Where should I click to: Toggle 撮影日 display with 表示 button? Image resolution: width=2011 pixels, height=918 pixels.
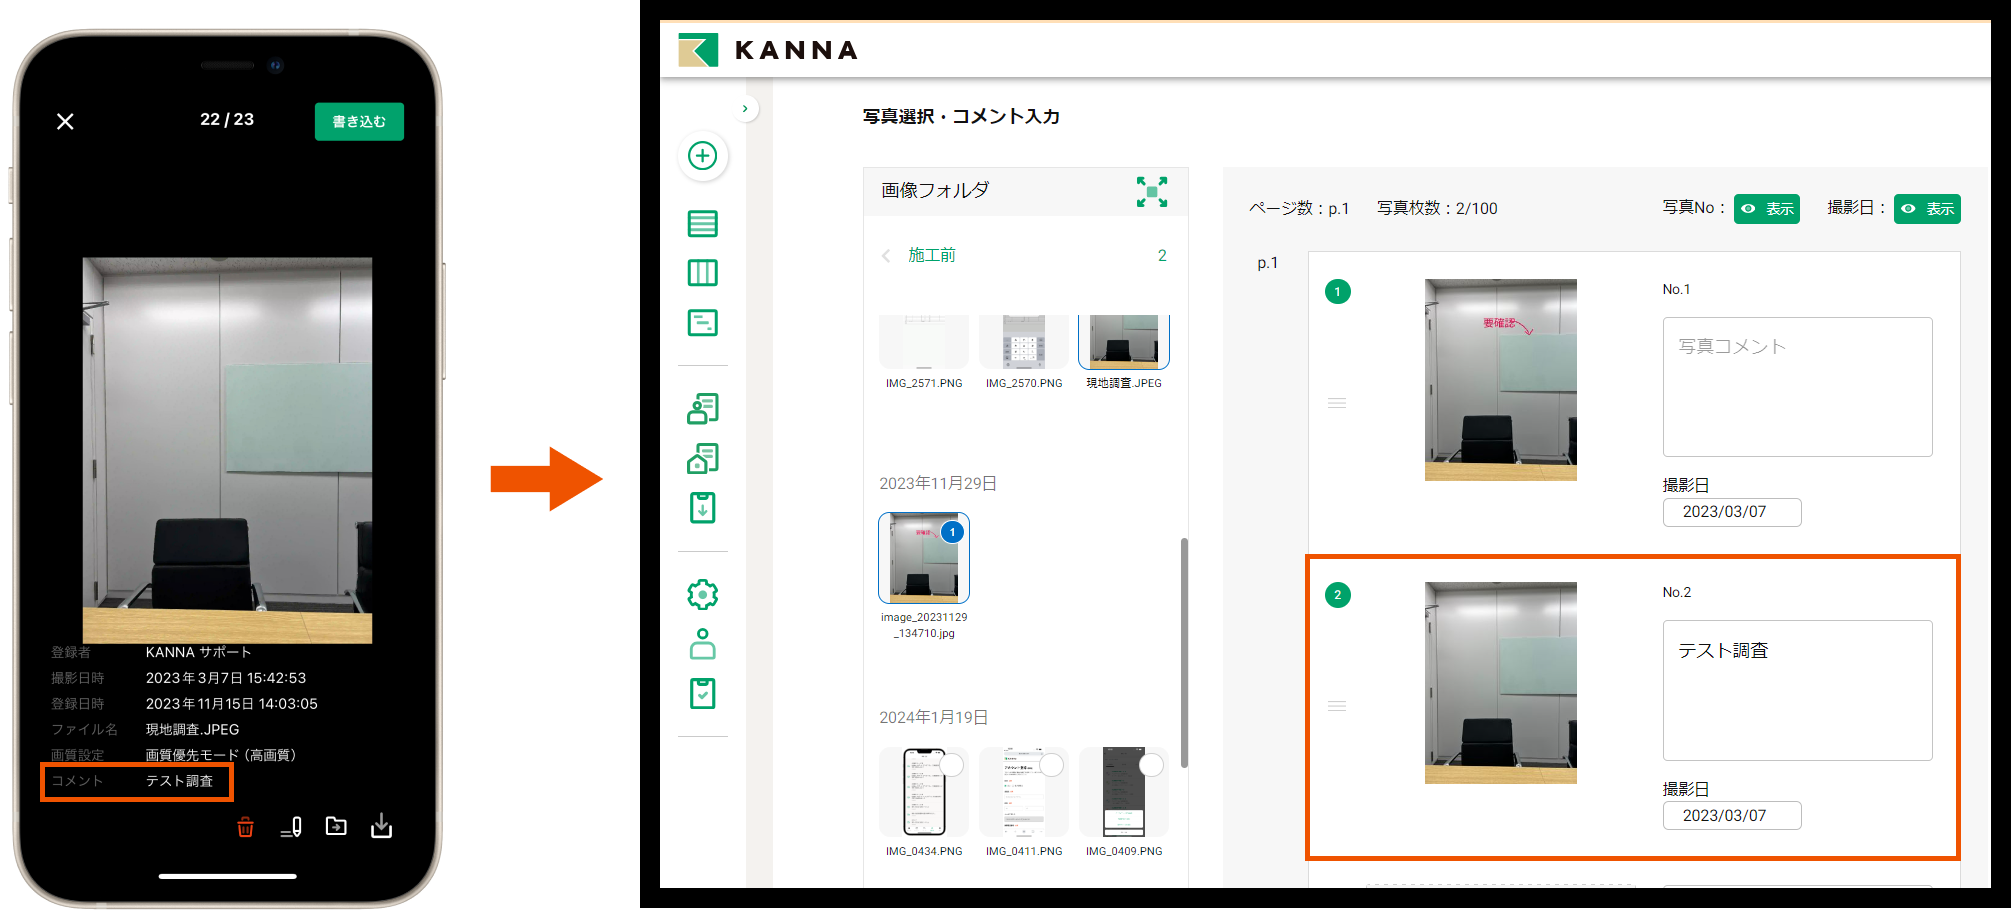click(x=1926, y=209)
